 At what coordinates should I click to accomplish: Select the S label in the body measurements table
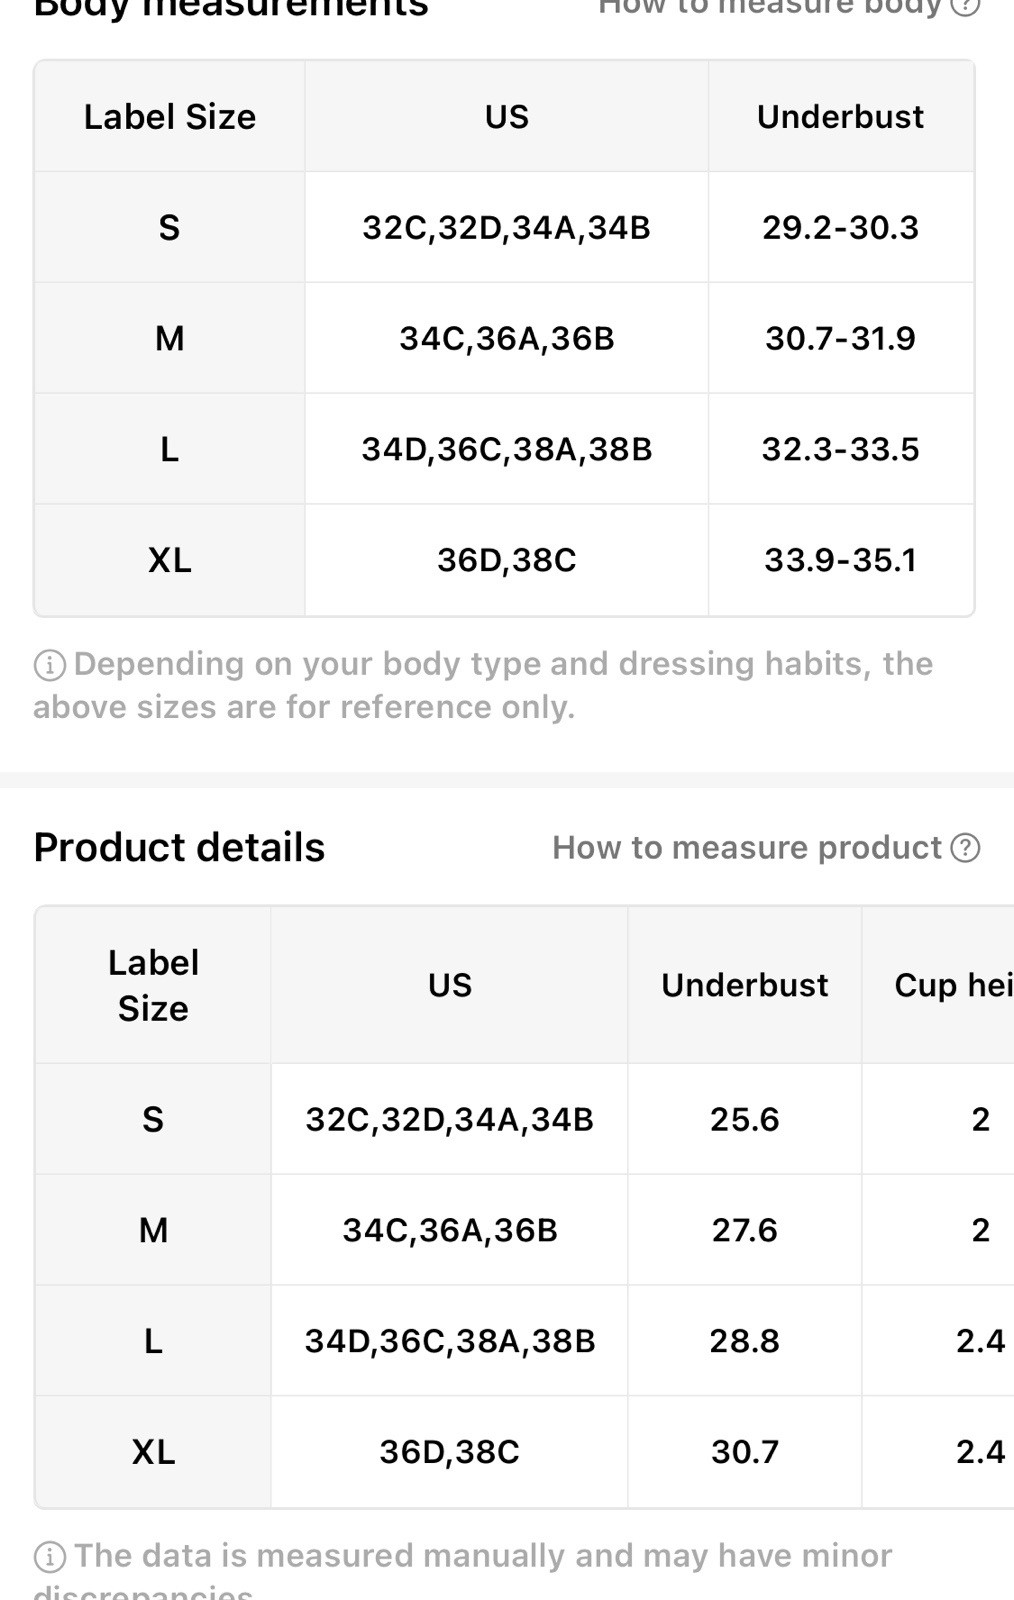coord(169,228)
